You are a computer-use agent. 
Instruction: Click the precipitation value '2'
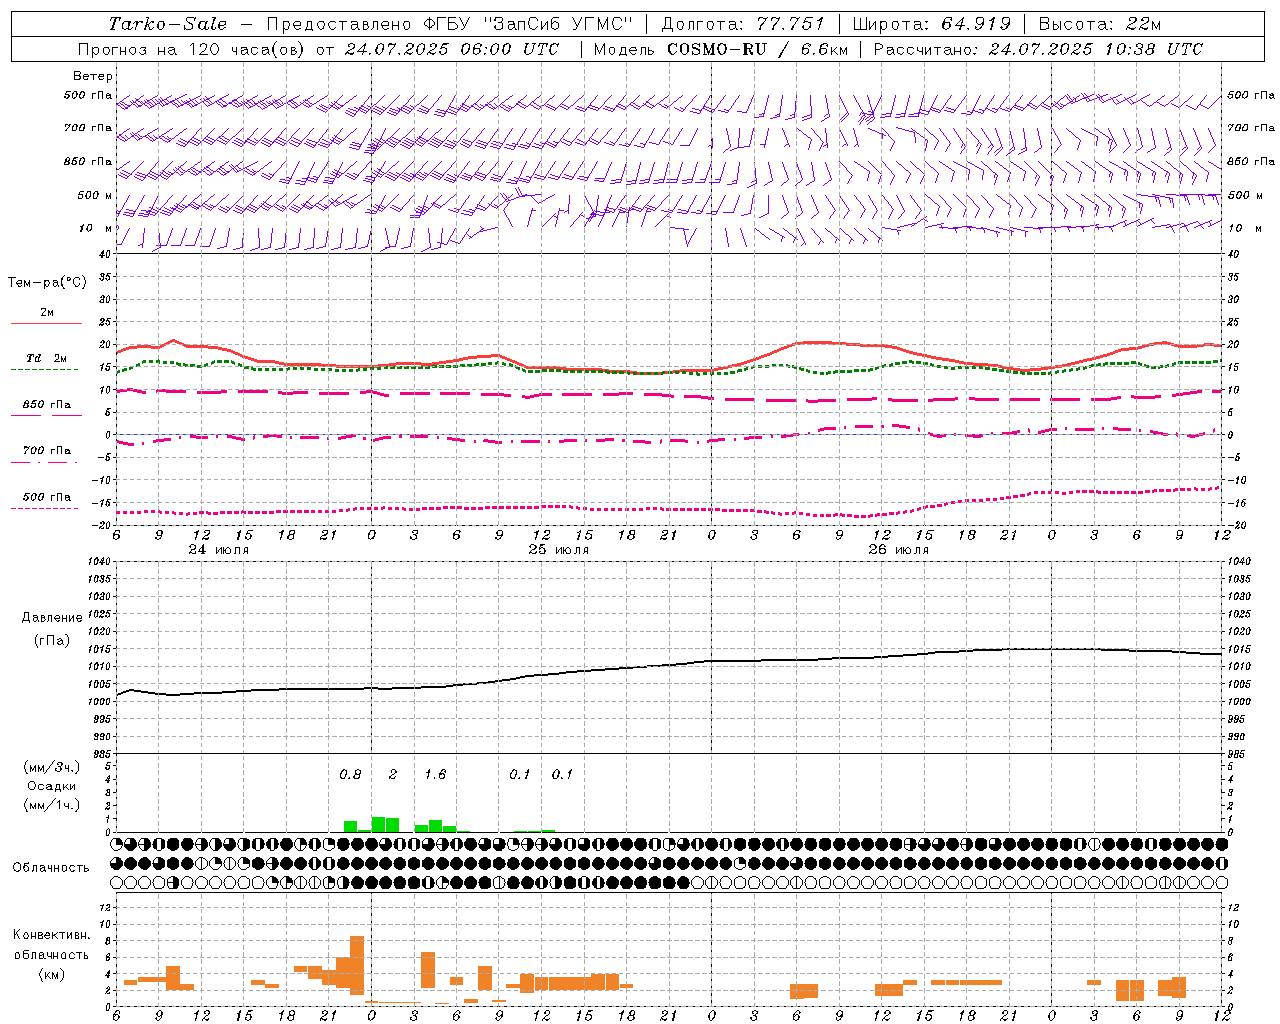[393, 775]
